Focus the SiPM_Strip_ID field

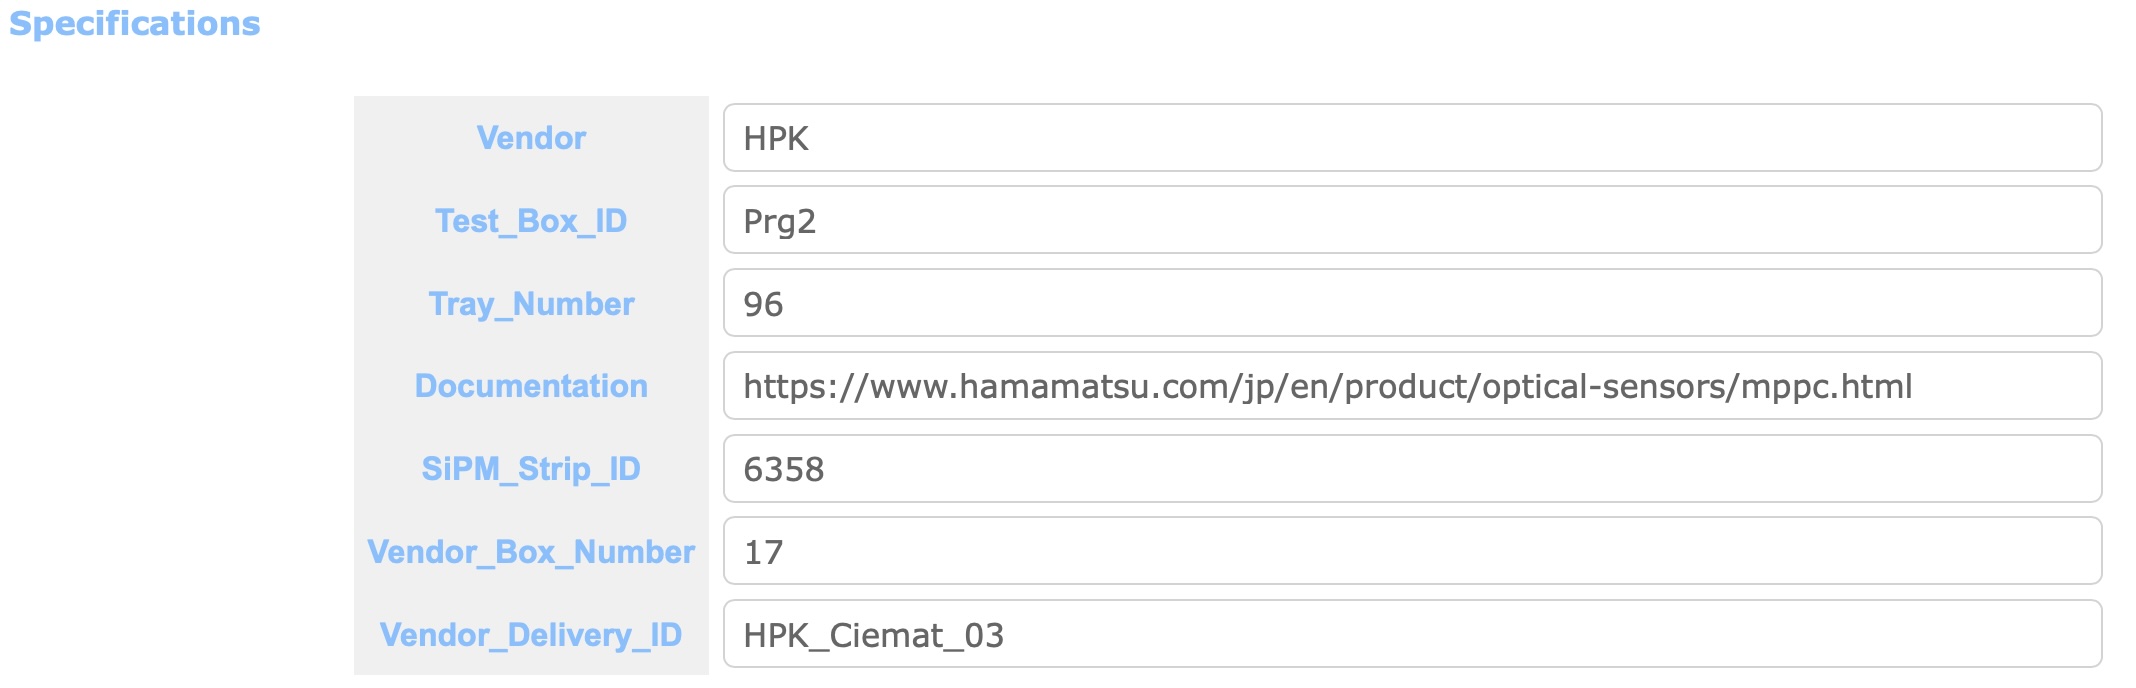point(1412,469)
